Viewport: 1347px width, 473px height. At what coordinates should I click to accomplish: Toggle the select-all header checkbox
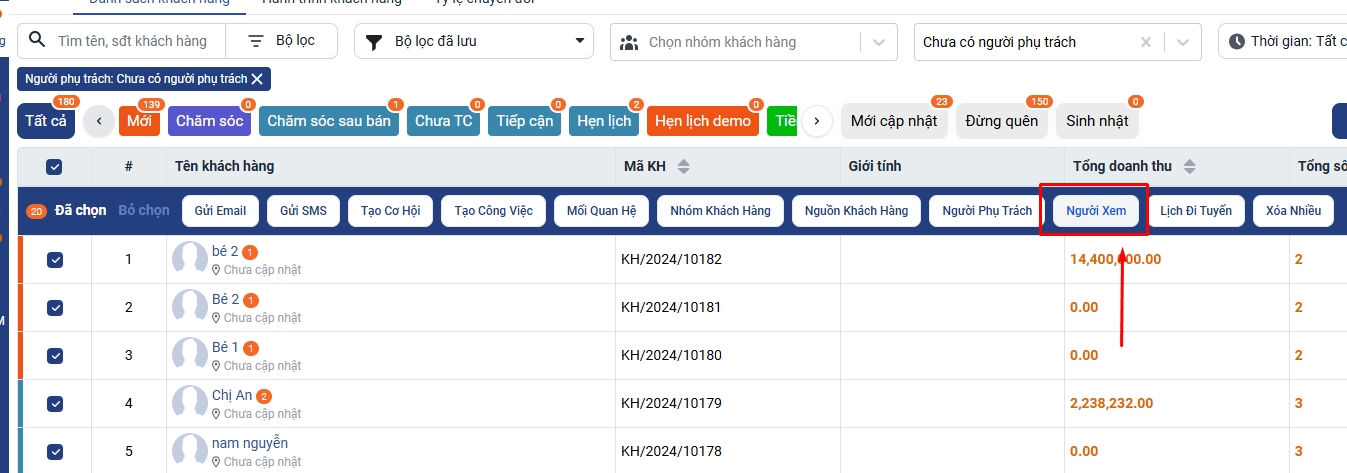55,167
